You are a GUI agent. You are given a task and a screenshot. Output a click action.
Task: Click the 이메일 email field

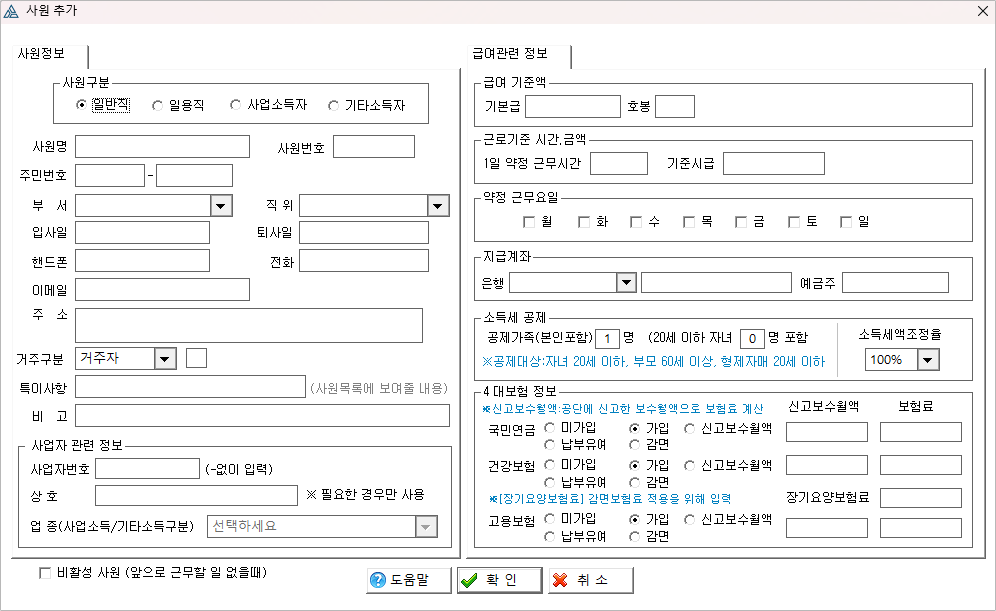tap(163, 290)
